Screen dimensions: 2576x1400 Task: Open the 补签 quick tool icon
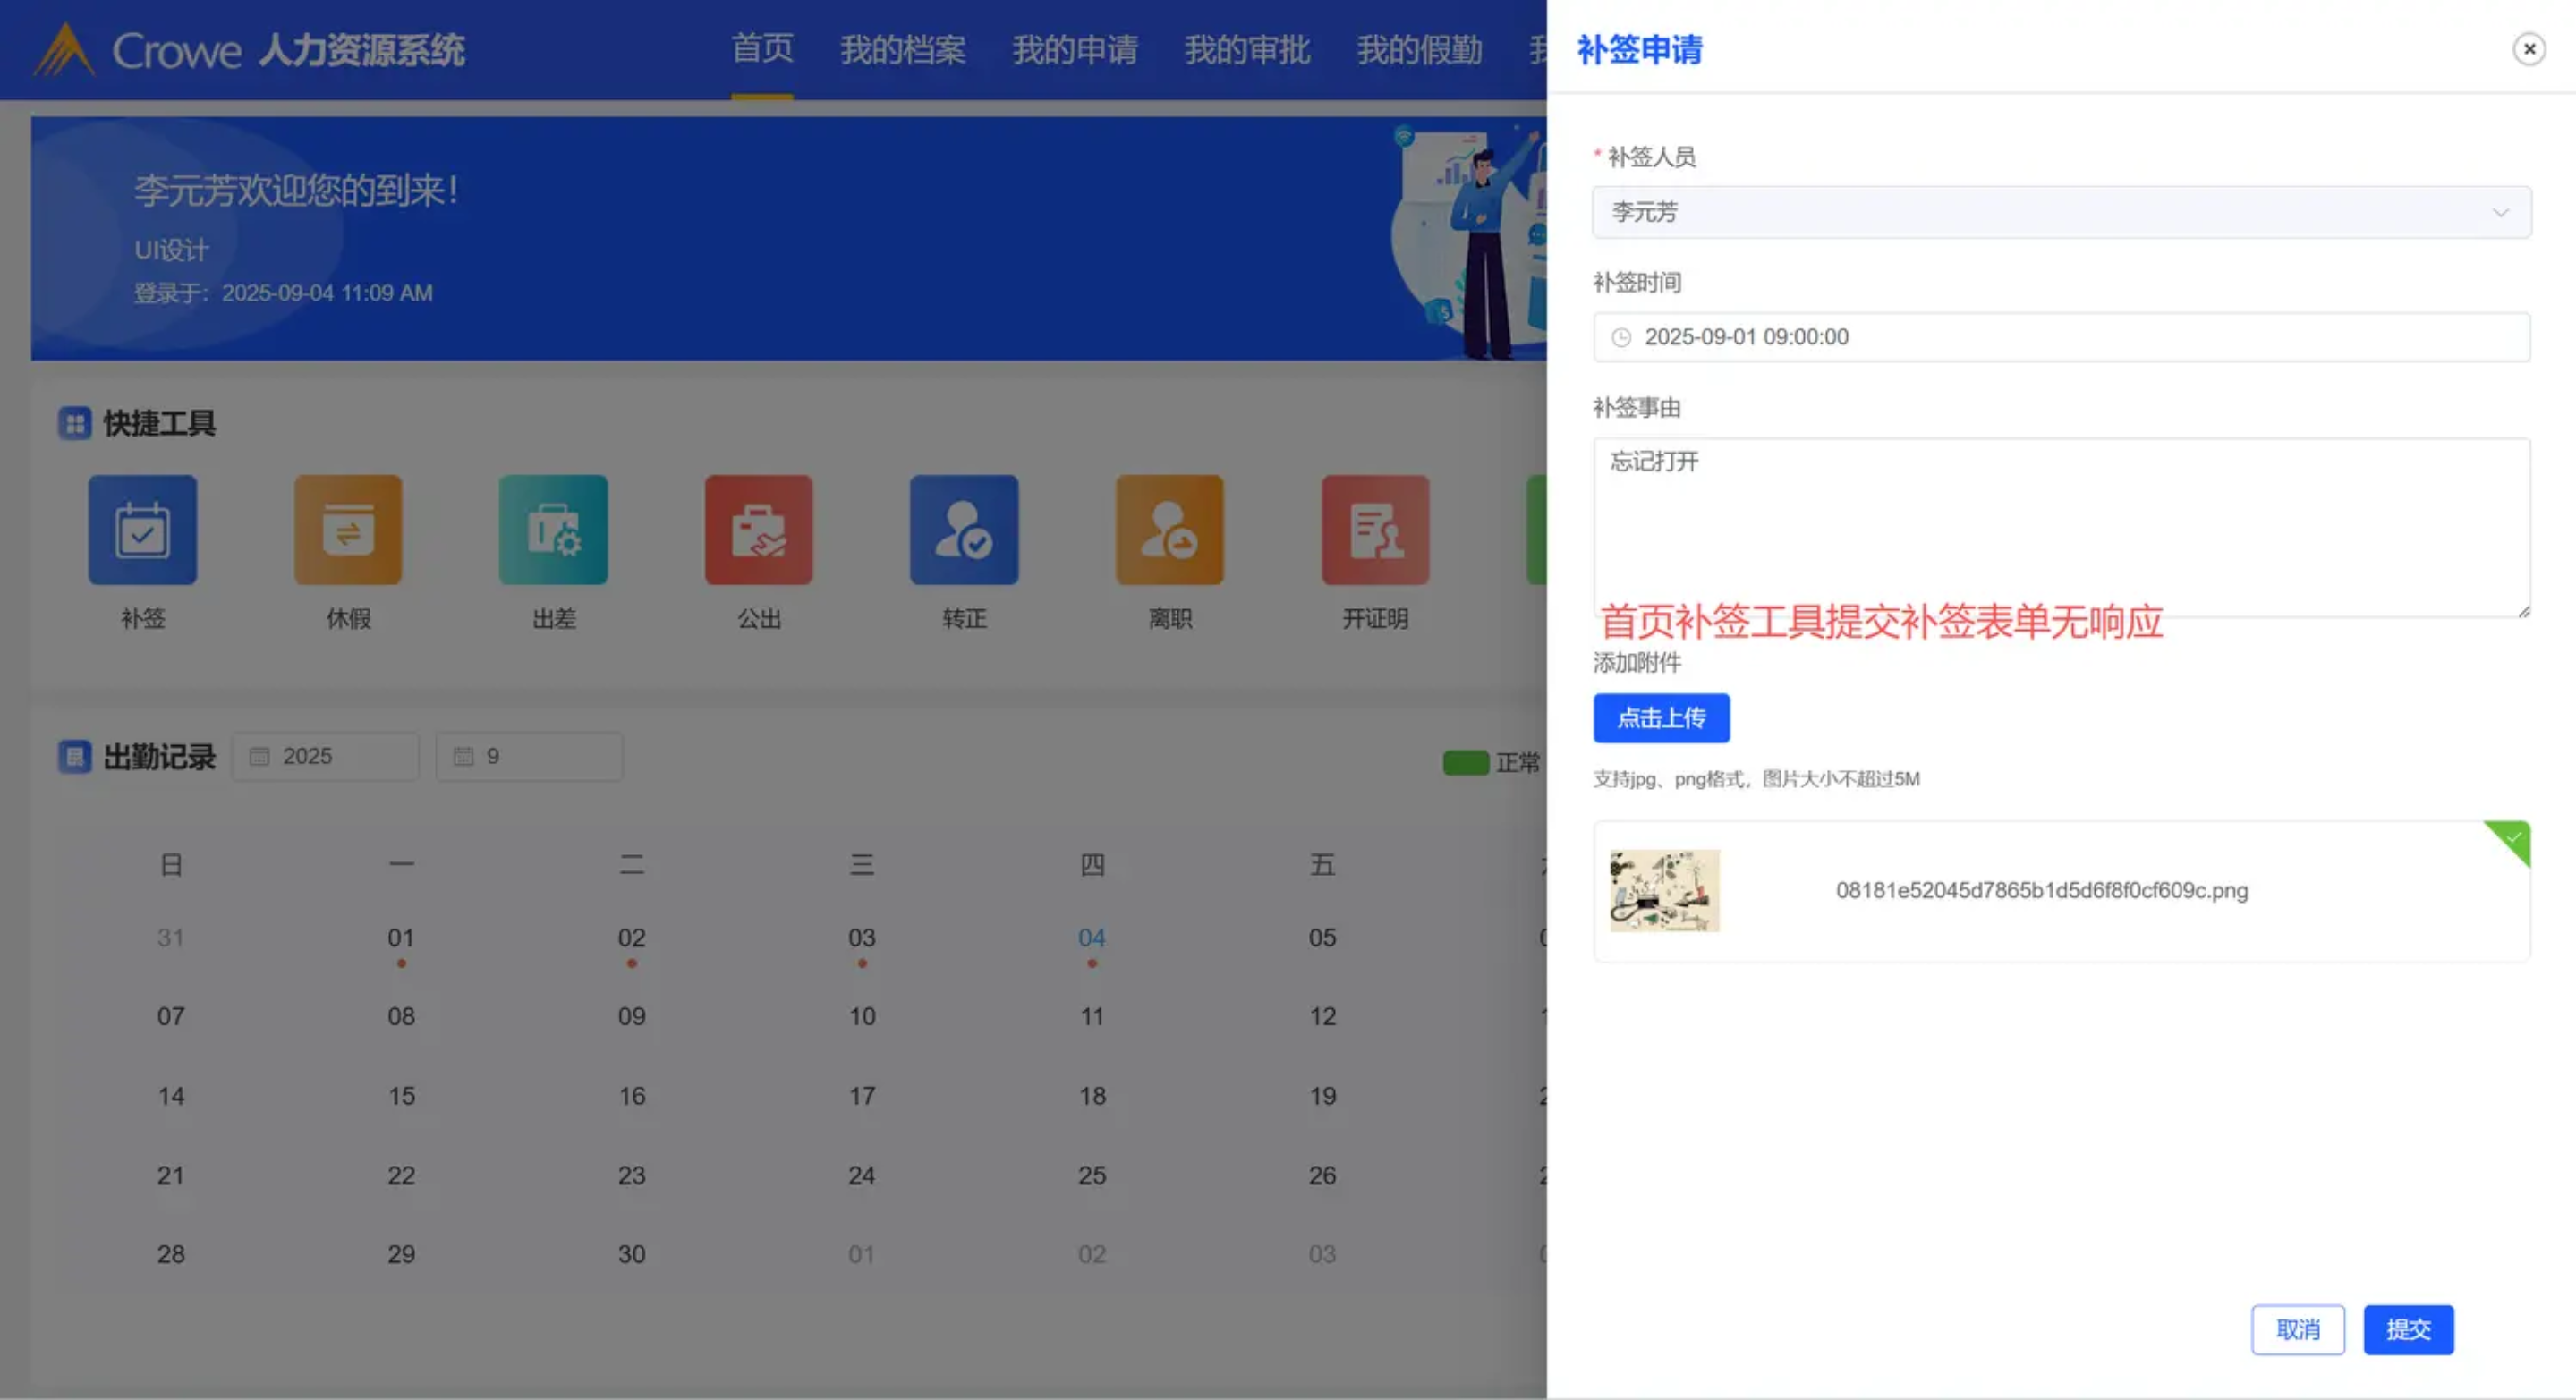(142, 530)
